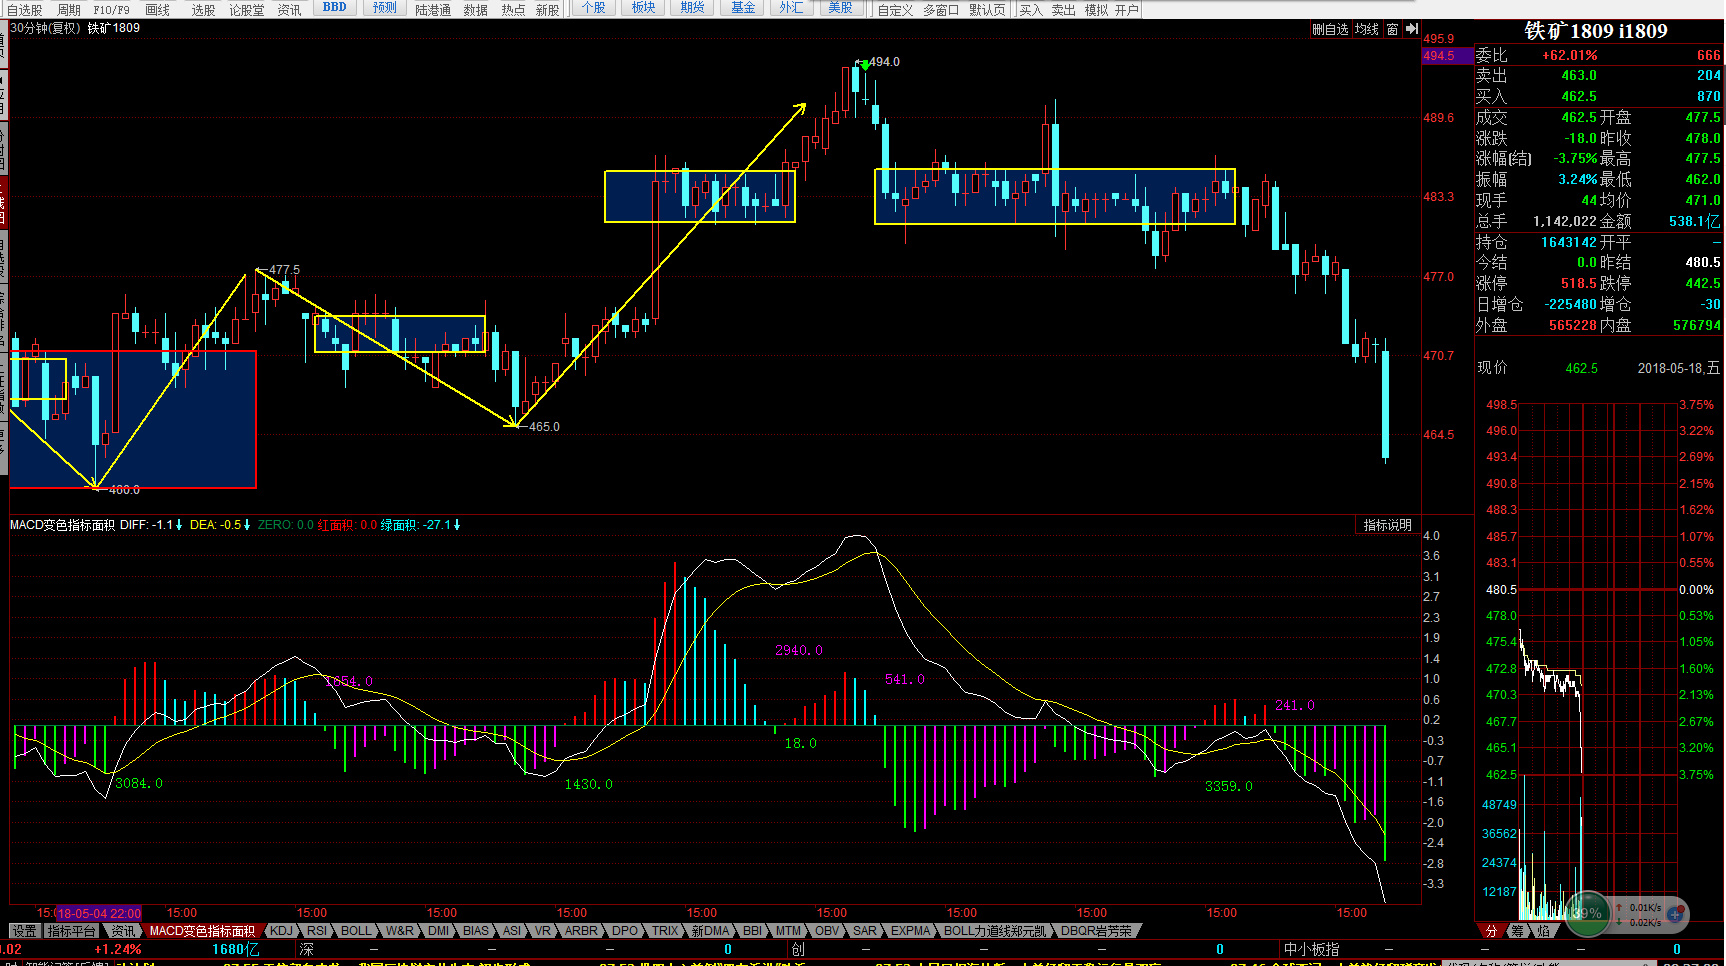Click 买入 buy in the top bar

pos(1031,10)
